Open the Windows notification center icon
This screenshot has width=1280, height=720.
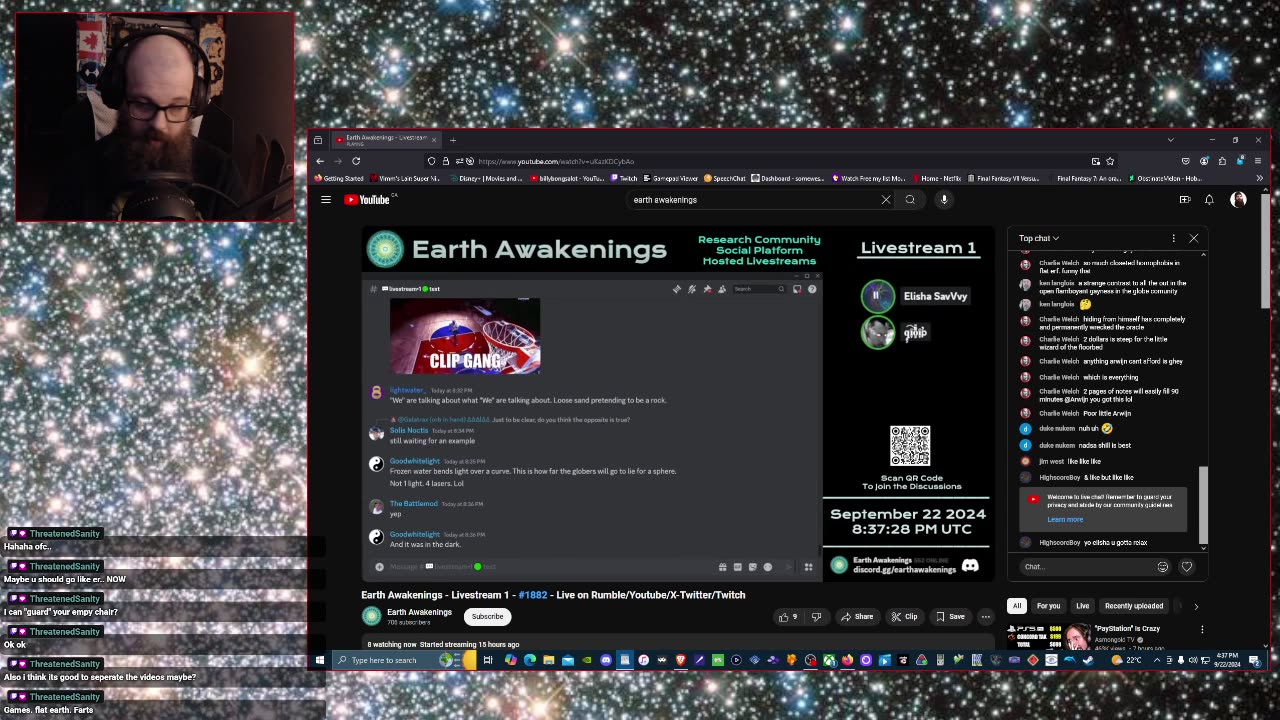[x=1254, y=660]
